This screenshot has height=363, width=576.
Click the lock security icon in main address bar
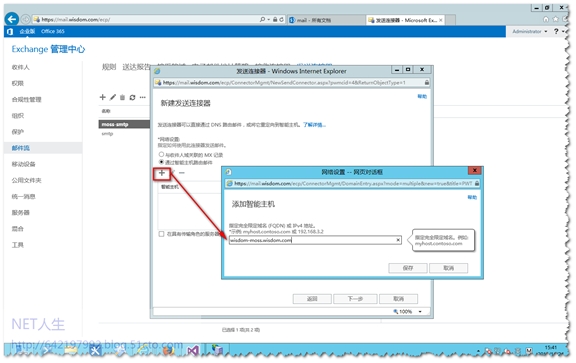(275, 19)
